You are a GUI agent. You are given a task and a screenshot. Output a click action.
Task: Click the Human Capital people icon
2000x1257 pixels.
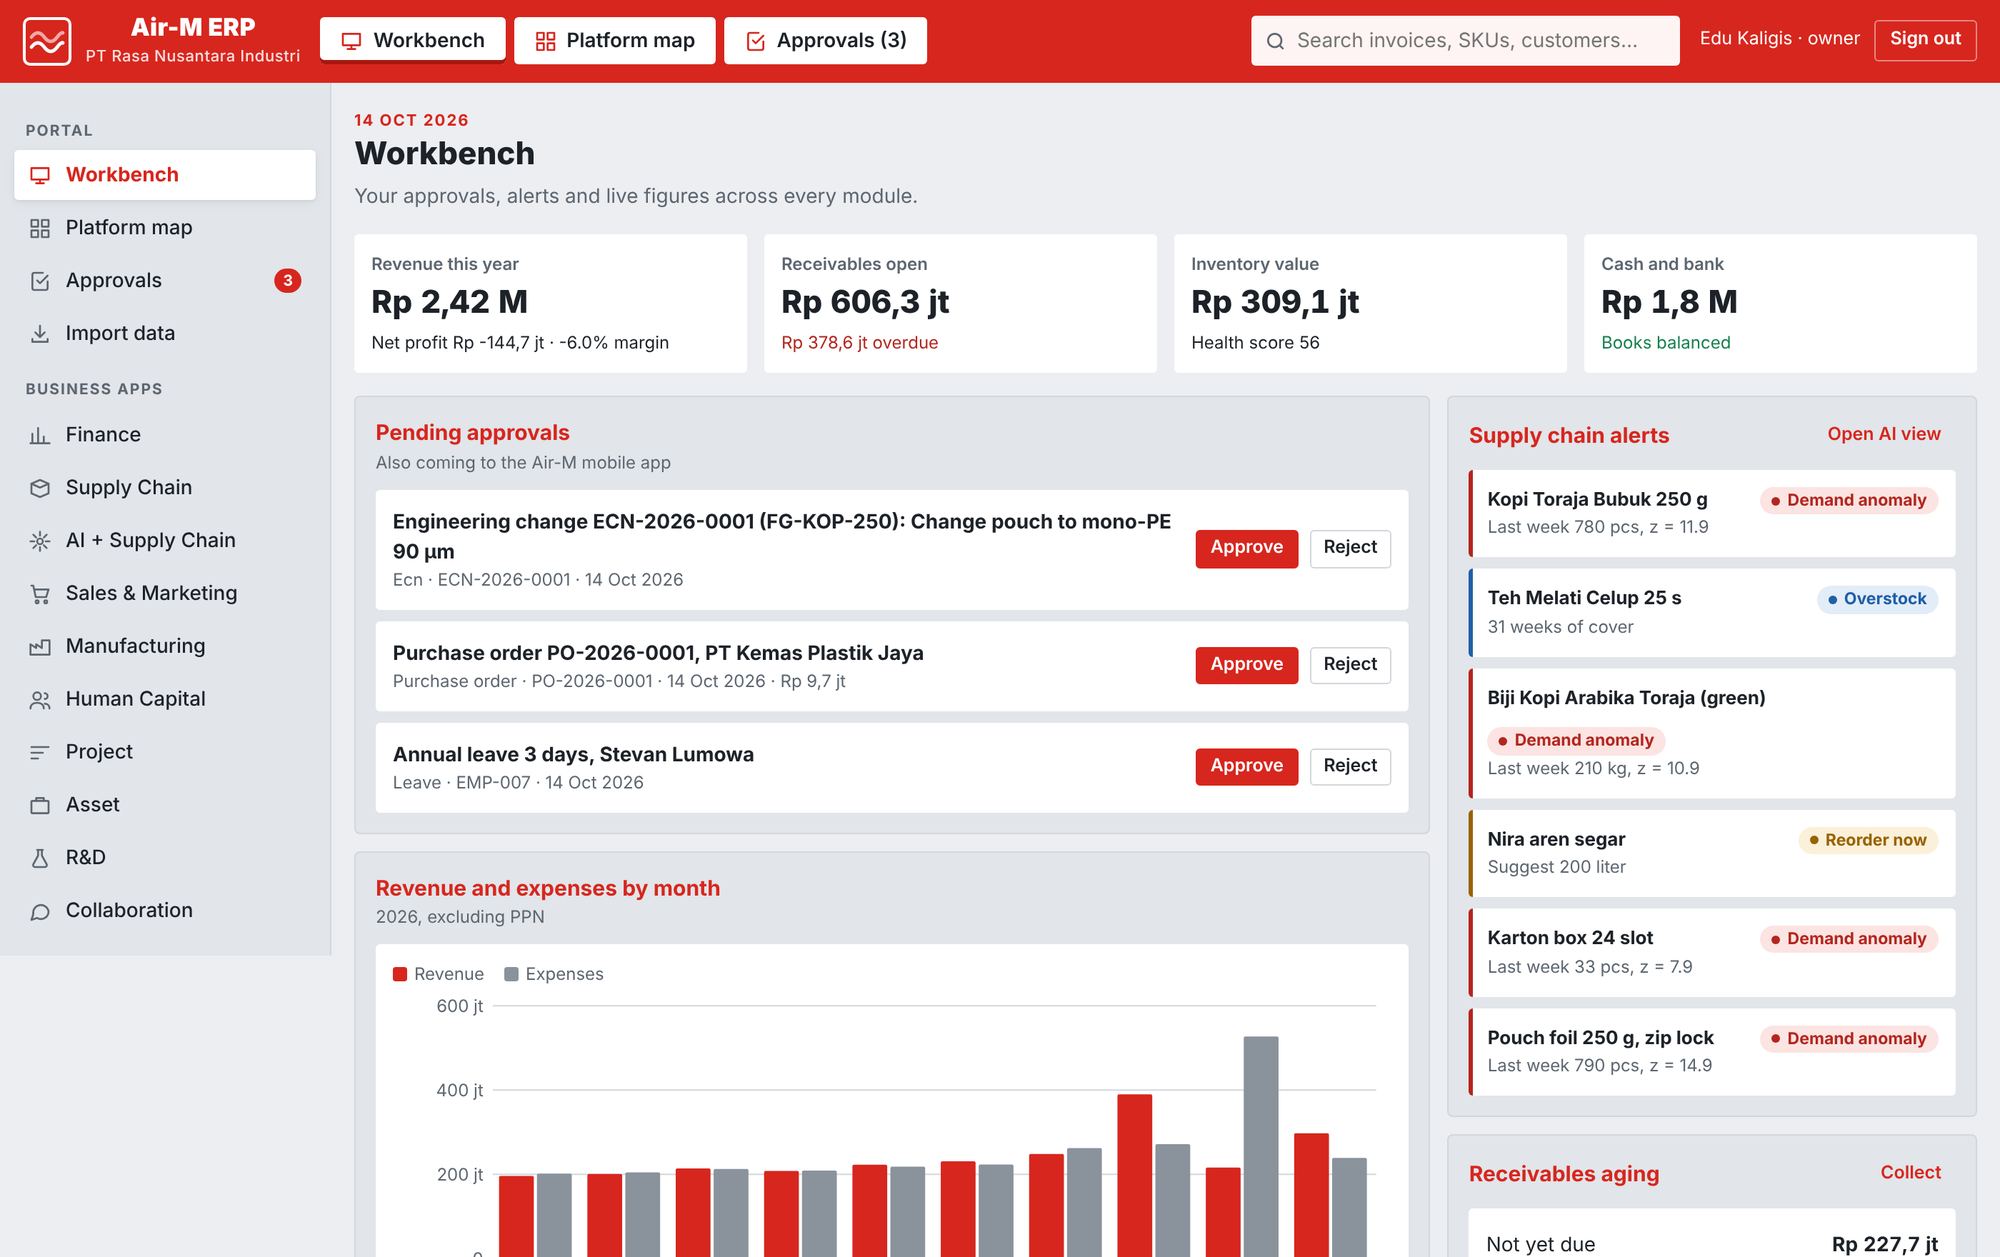(40, 700)
